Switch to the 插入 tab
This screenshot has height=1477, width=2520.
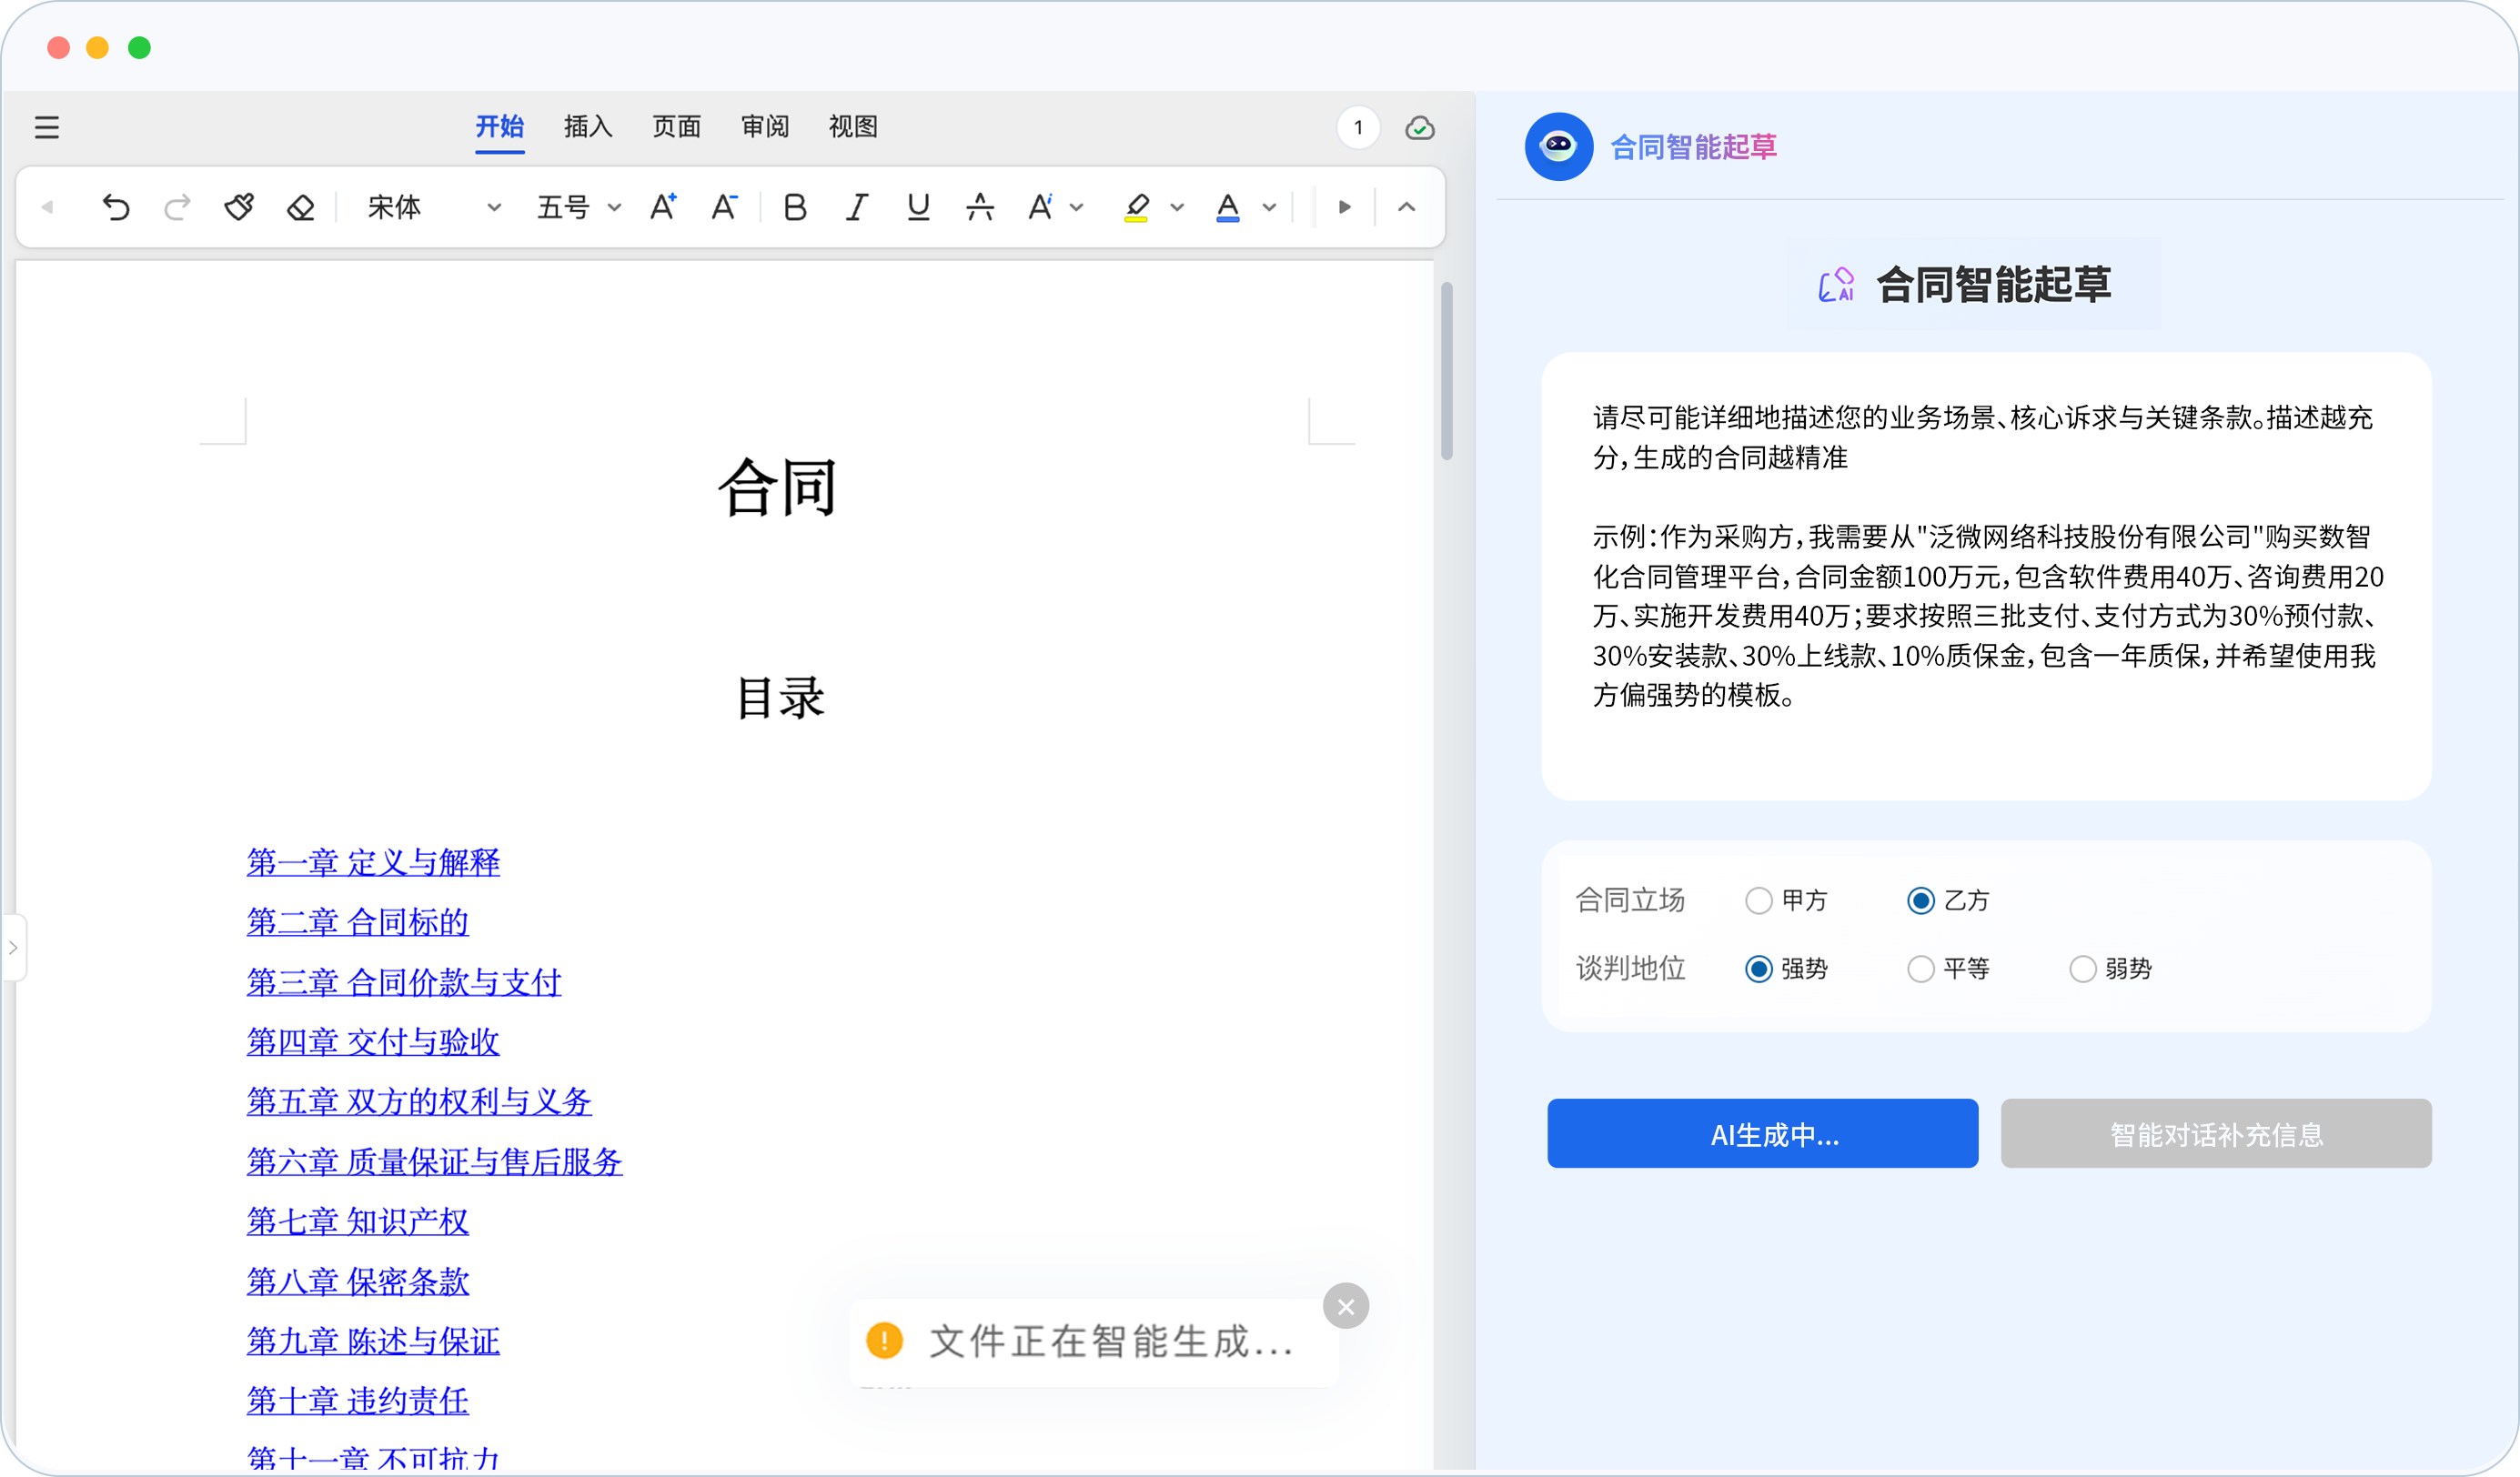588,127
